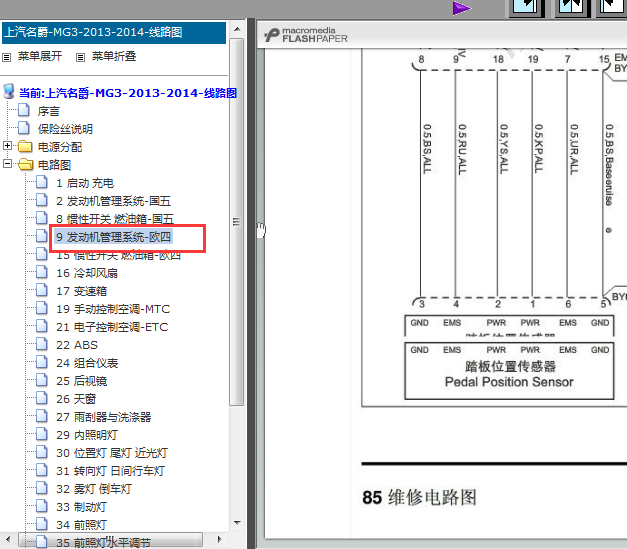Open 22 ABS diagram
This screenshot has width=627, height=549.
coord(77,345)
